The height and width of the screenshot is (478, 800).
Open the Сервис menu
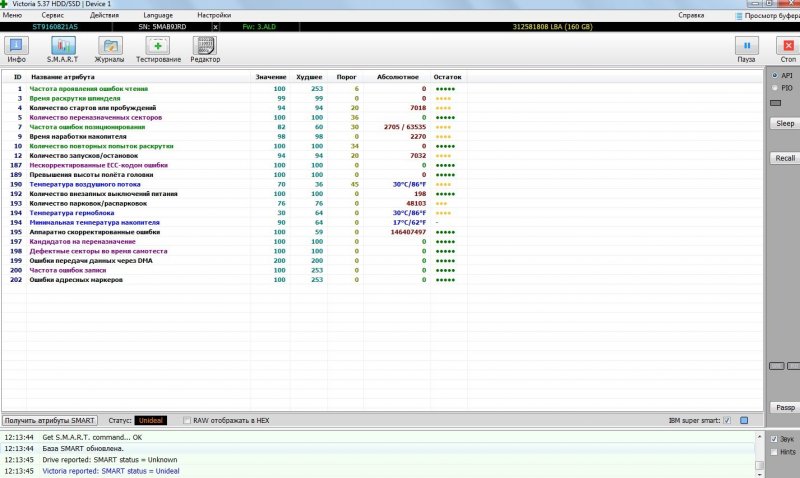tap(54, 16)
